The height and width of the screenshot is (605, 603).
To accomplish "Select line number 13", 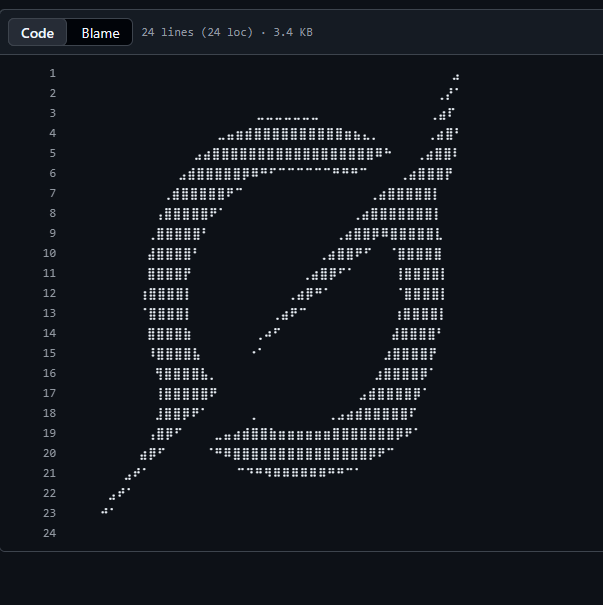I will (x=50, y=313).
